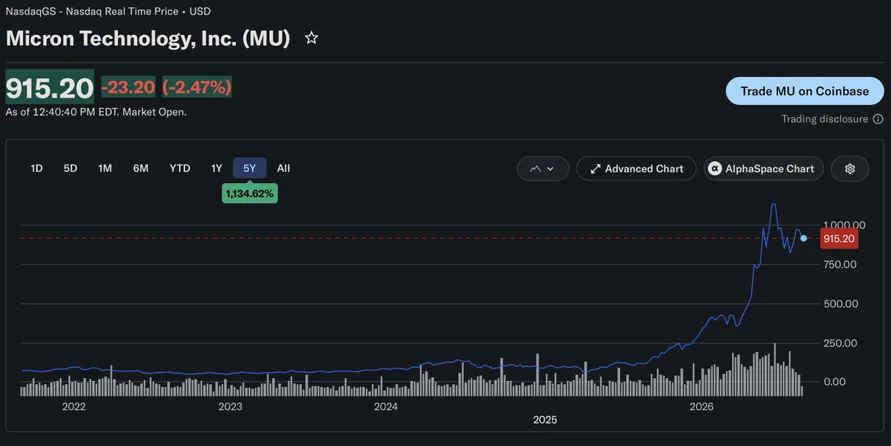Viewport: 891px width, 446px height.
Task: Click the 0.00 y-axis label
Action: pos(834,382)
